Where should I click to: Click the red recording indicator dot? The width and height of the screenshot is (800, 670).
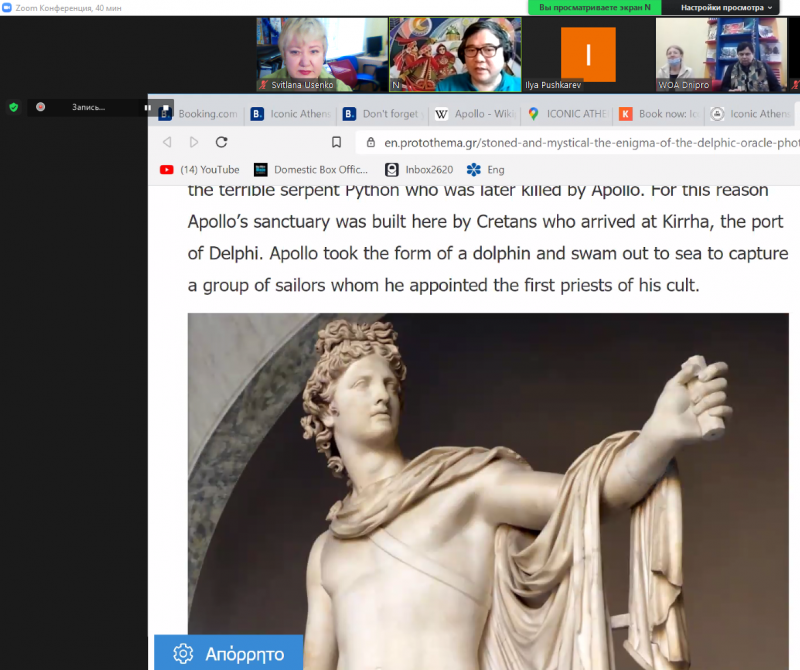41,107
